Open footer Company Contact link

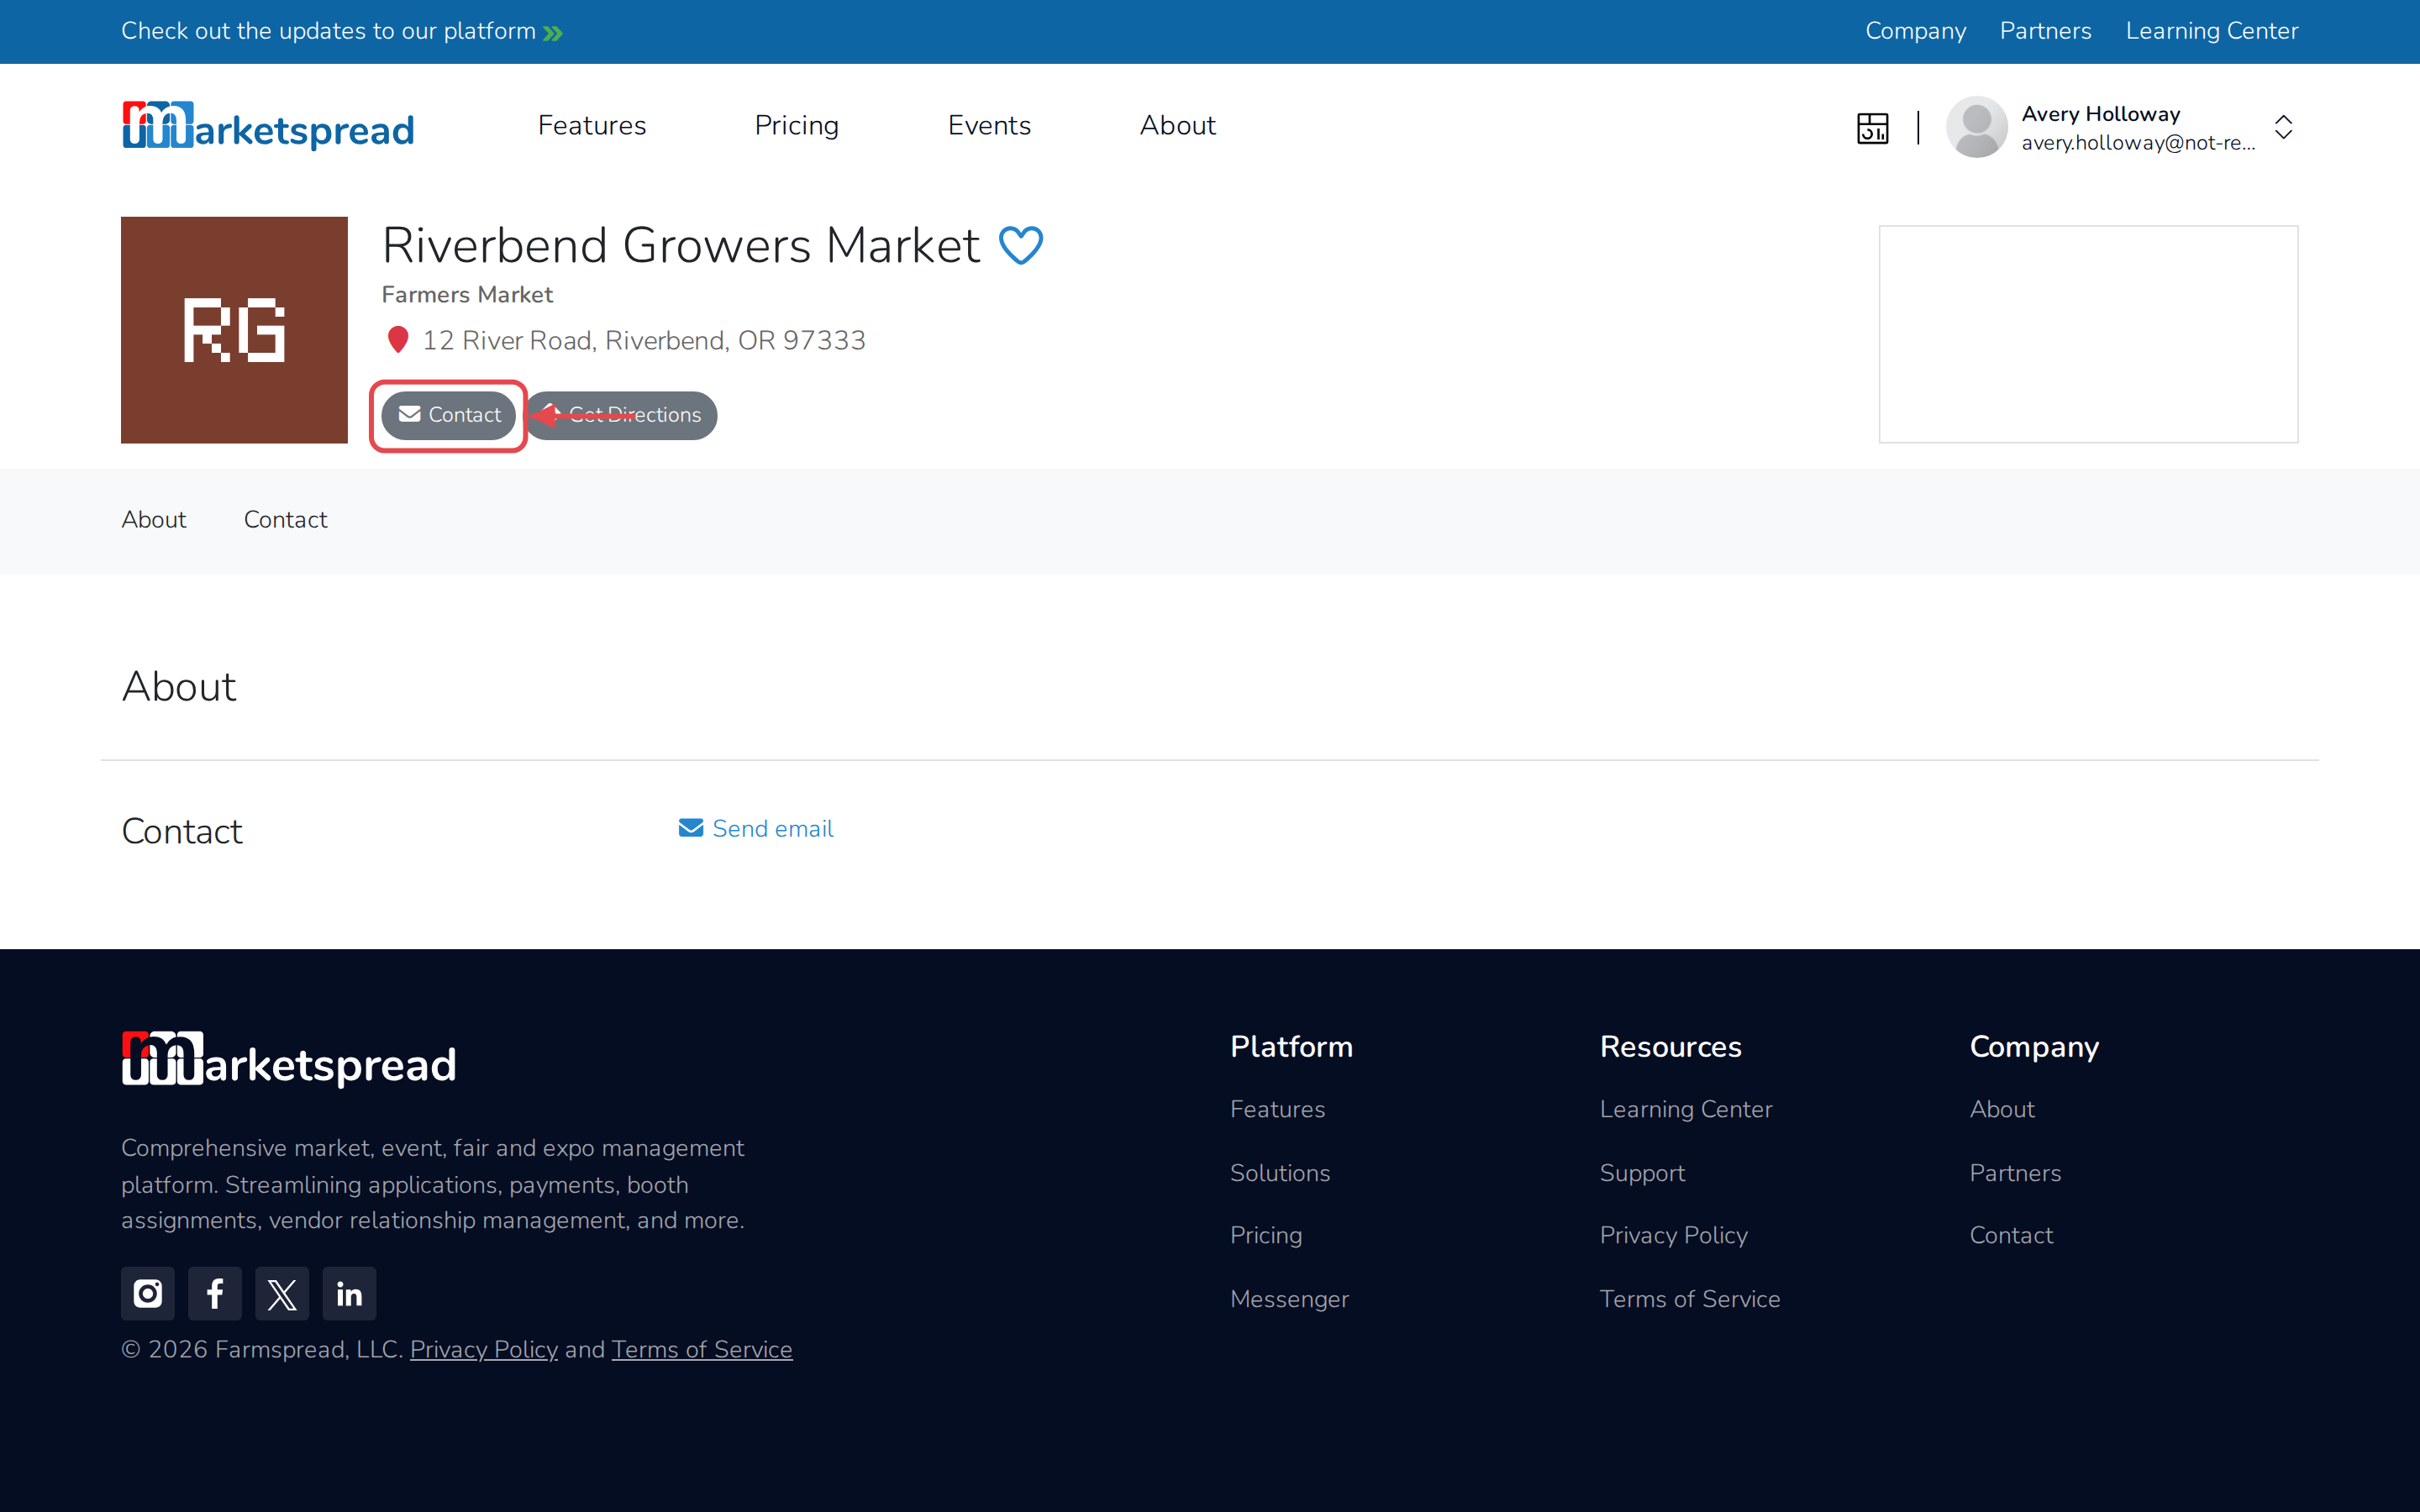[2010, 1235]
